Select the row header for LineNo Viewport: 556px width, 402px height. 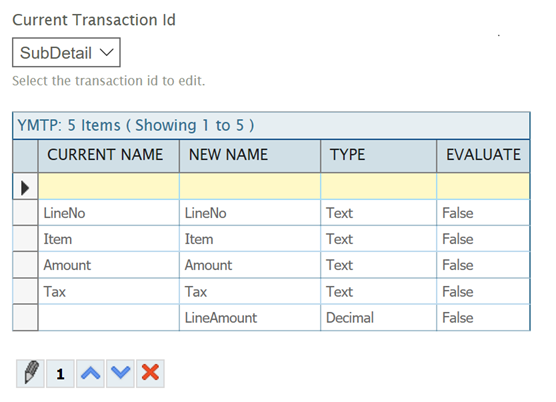(x=25, y=213)
